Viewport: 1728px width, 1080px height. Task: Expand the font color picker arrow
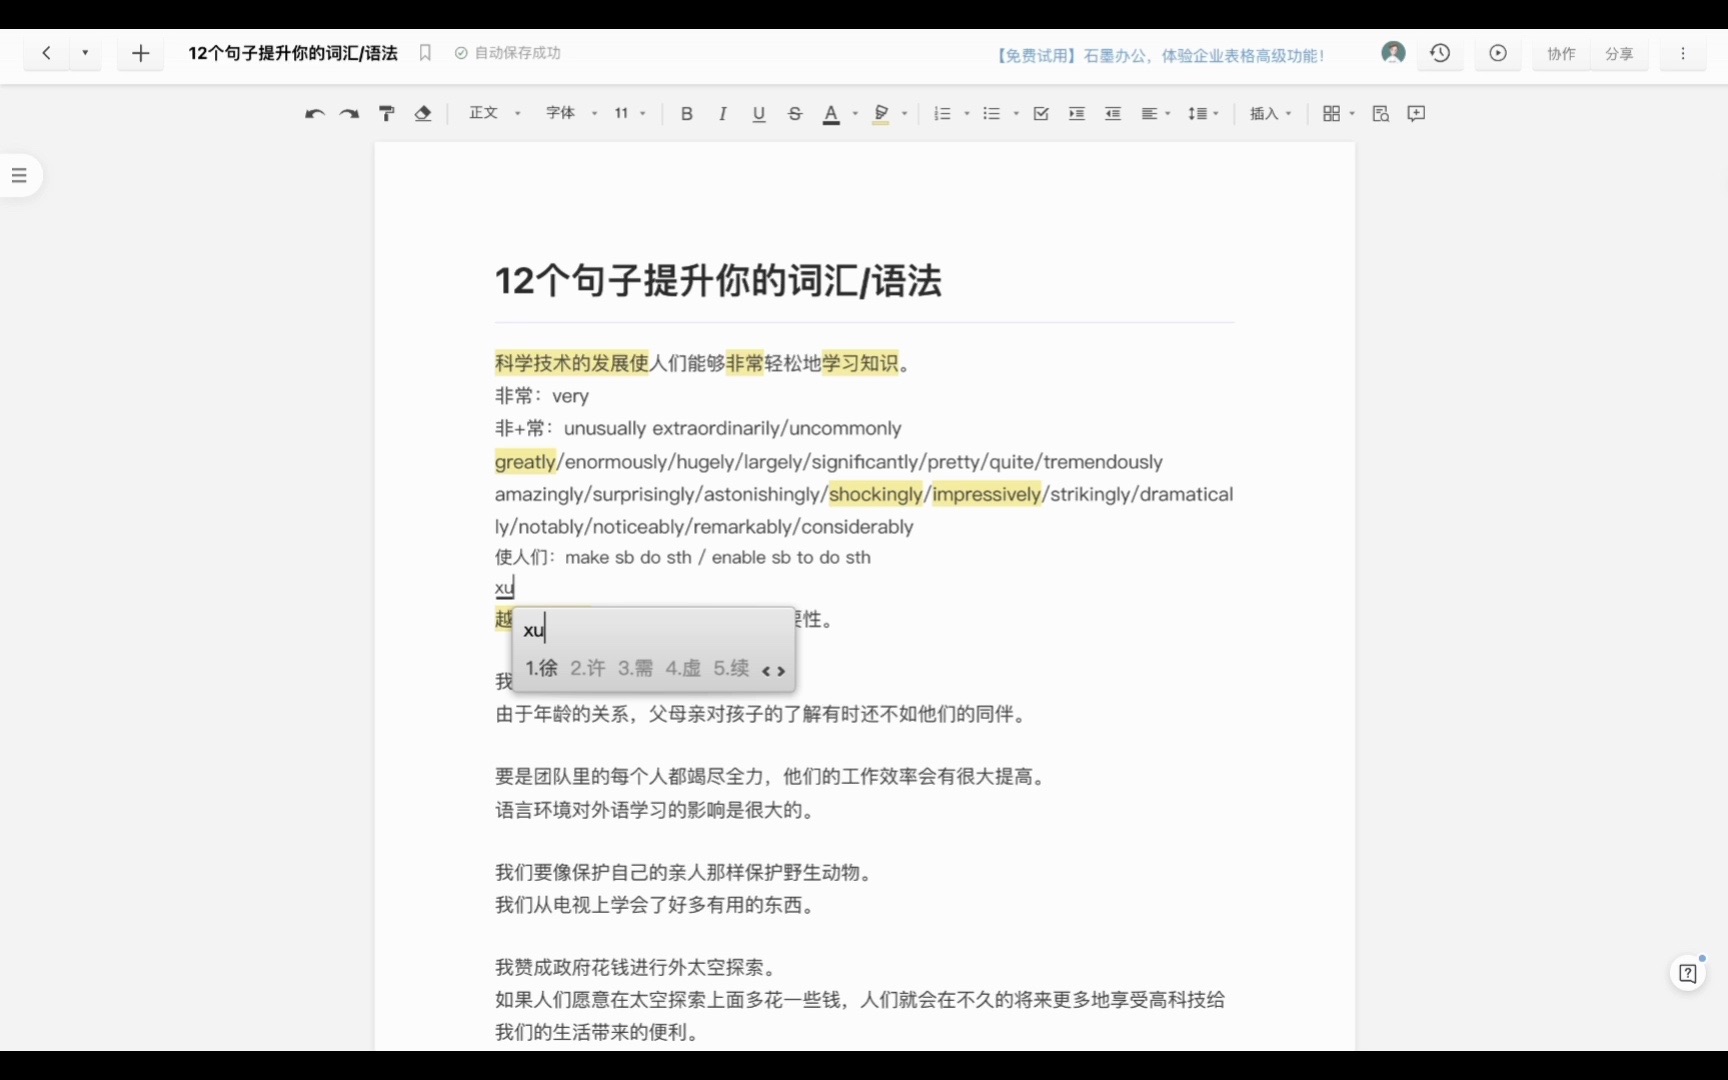(855, 114)
